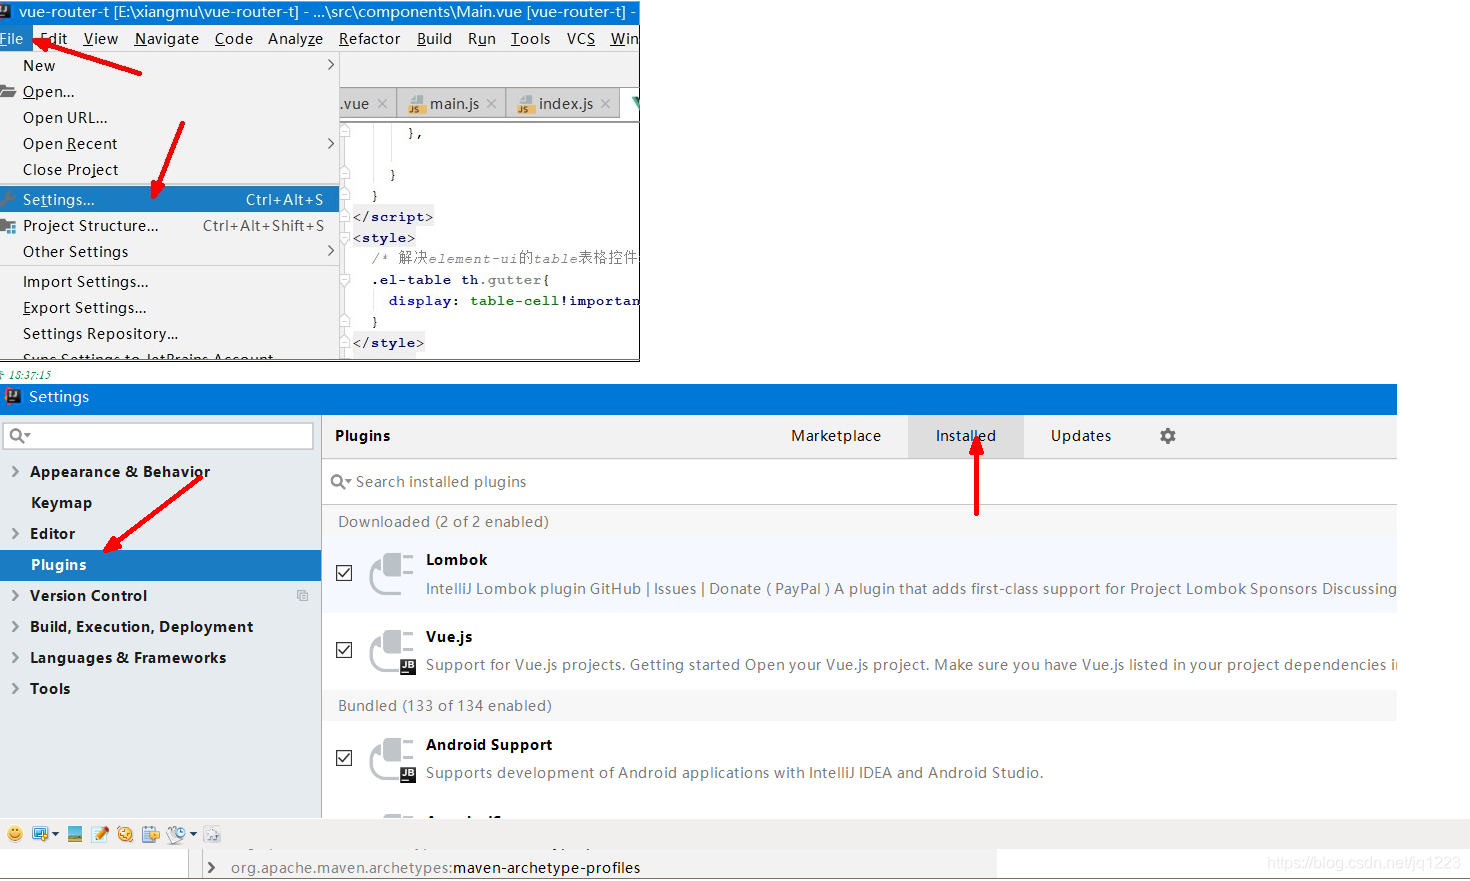
Task: Open the Tools menu in menu bar
Action: click(530, 39)
